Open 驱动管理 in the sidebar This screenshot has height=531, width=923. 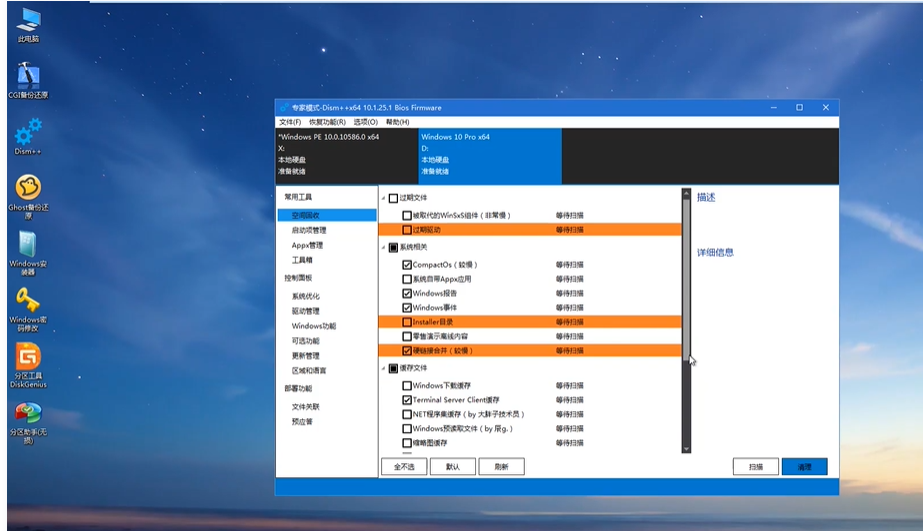pyautogui.click(x=306, y=311)
